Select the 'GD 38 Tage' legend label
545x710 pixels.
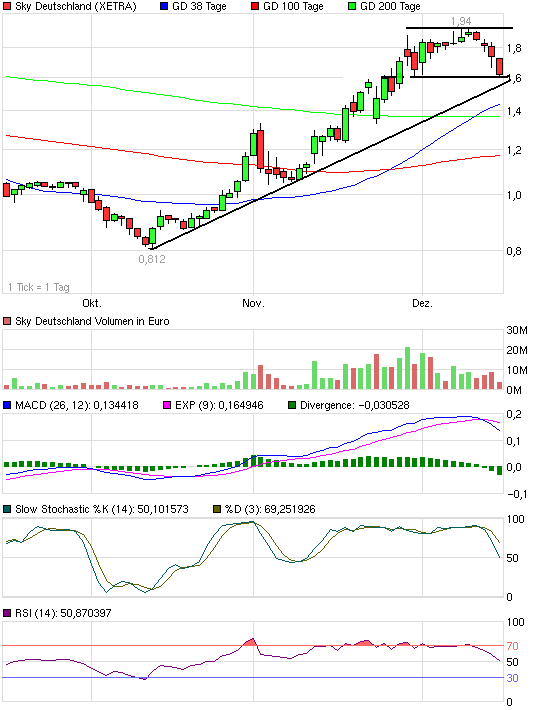pos(199,6)
